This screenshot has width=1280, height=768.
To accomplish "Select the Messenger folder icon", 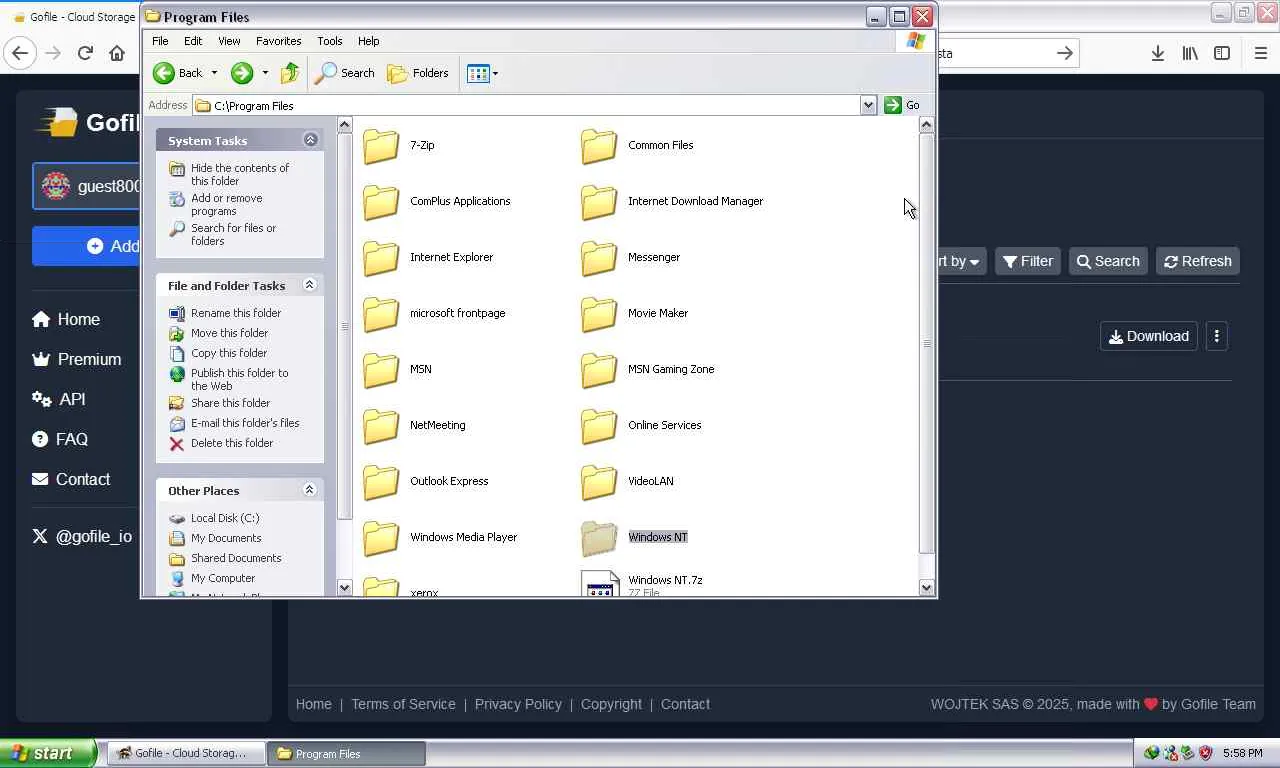I will pyautogui.click(x=599, y=258).
